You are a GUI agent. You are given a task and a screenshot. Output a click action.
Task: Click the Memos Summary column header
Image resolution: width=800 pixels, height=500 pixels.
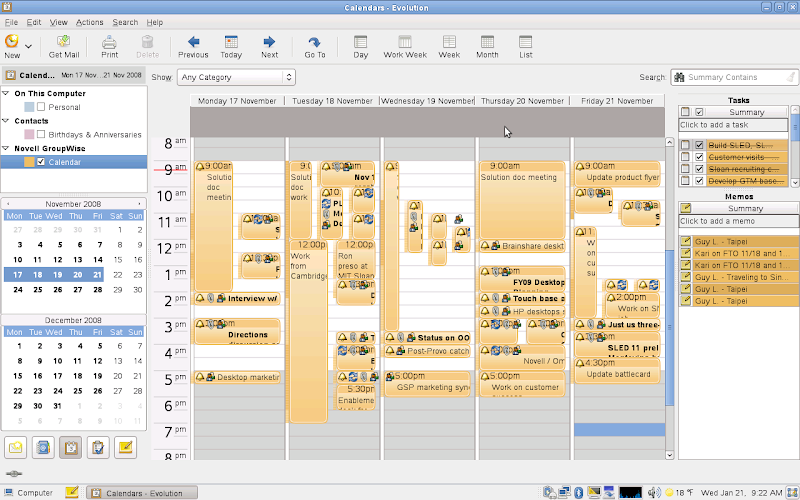[x=745, y=208]
